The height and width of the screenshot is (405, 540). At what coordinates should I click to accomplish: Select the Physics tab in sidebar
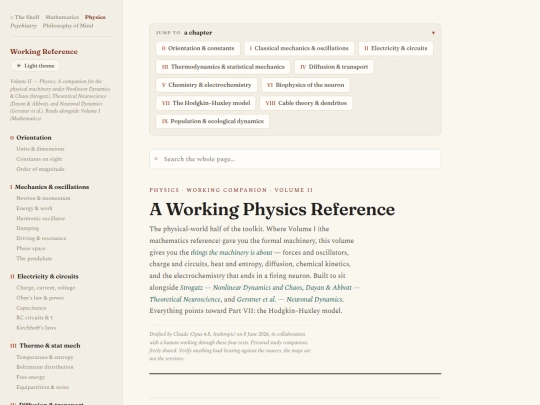tap(95, 17)
